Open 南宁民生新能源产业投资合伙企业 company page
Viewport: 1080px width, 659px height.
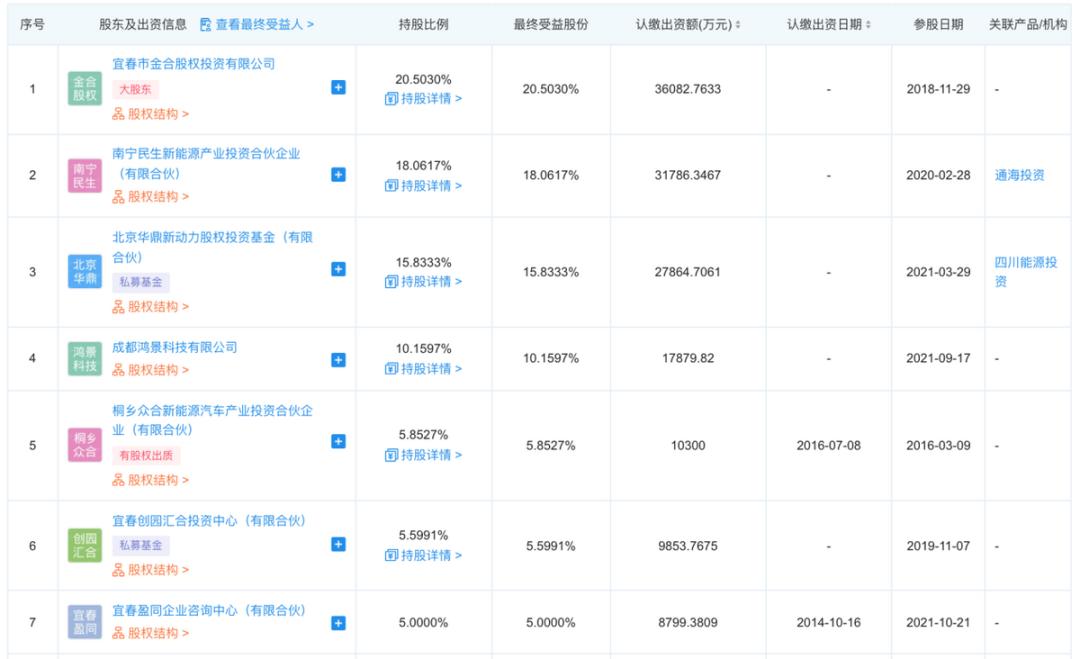[206, 163]
